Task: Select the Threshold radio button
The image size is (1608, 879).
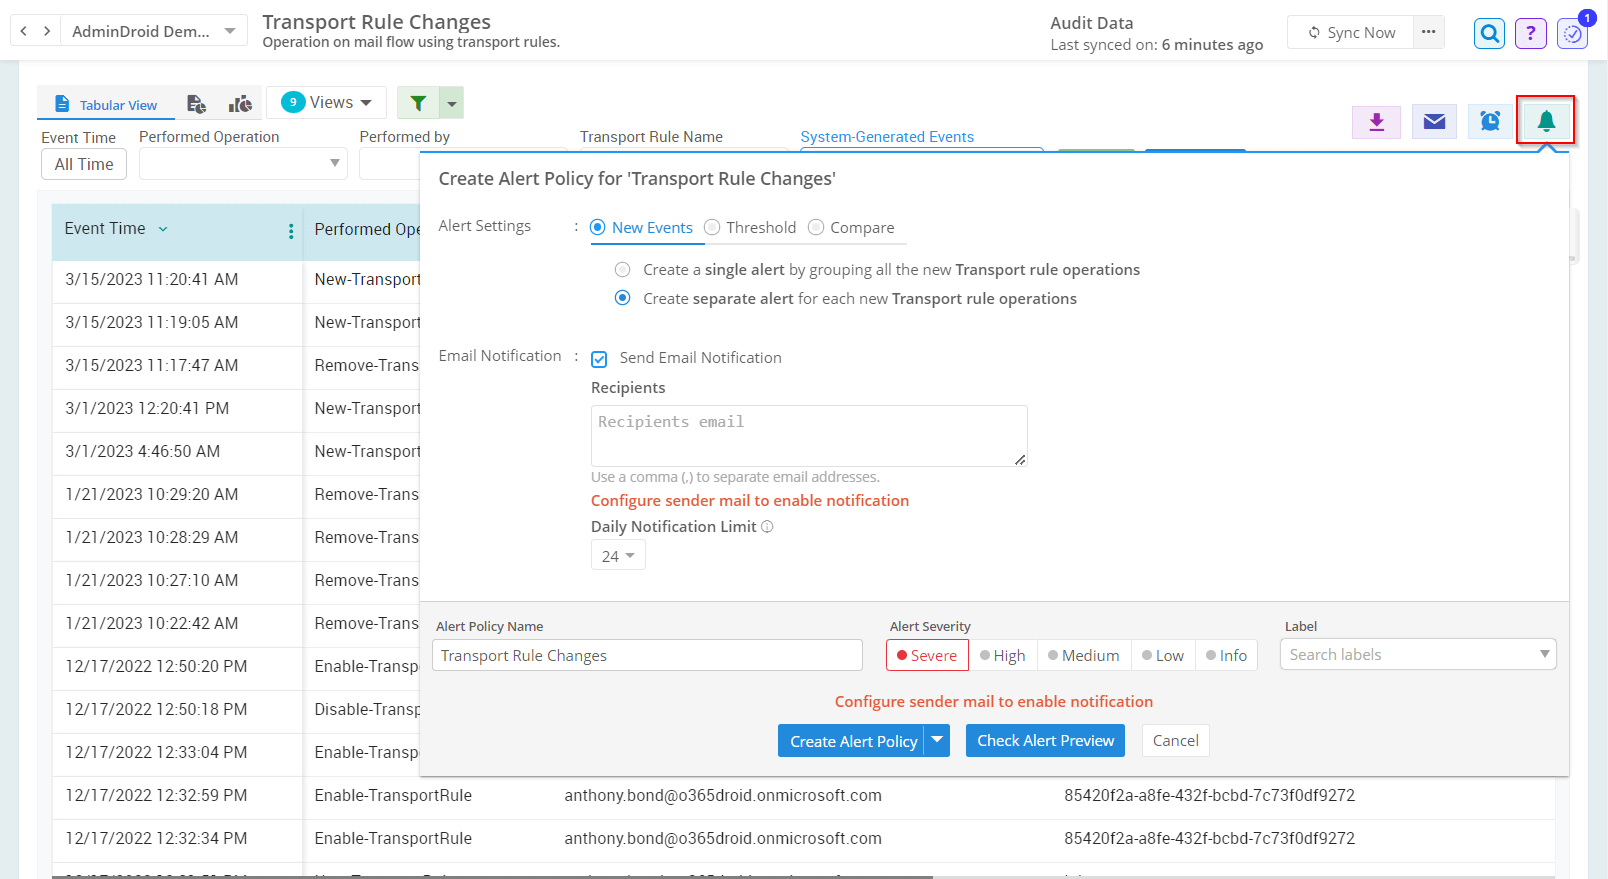Action: 712,228
